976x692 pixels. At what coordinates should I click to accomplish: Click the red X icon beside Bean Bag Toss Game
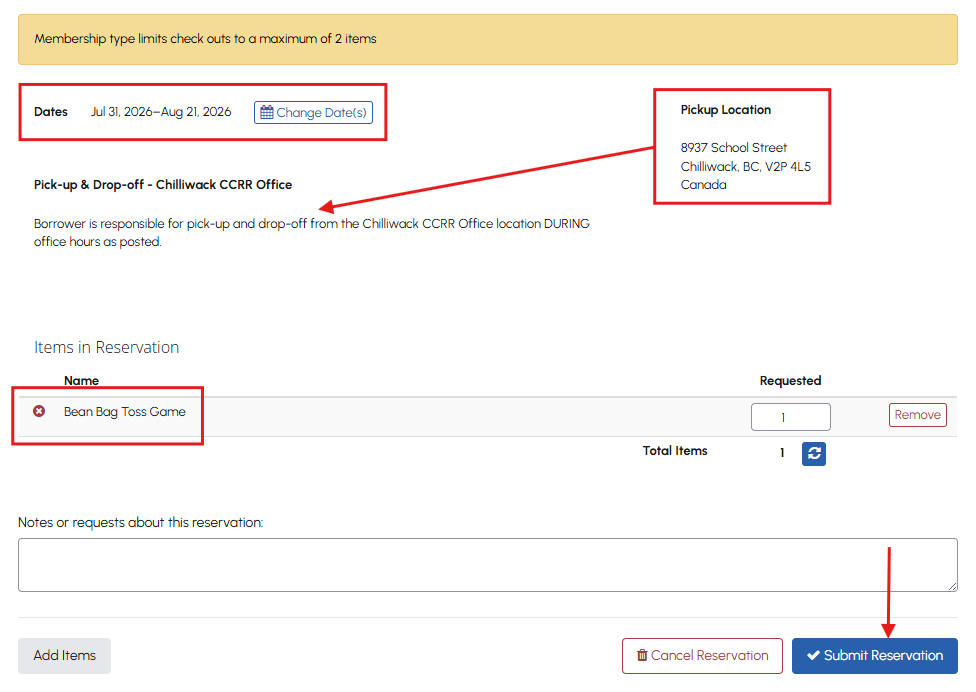(x=39, y=411)
